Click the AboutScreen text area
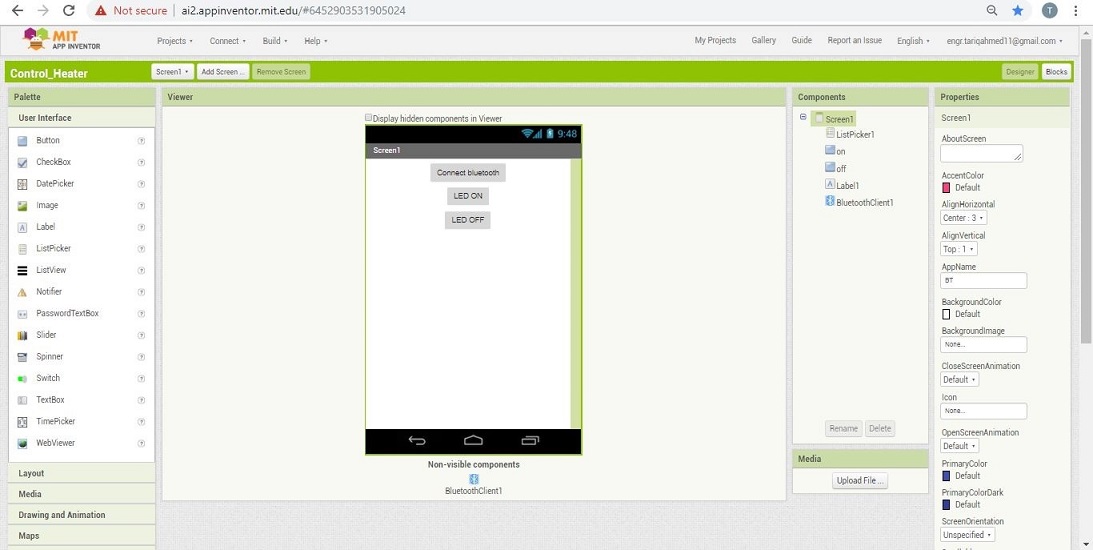 pos(981,153)
